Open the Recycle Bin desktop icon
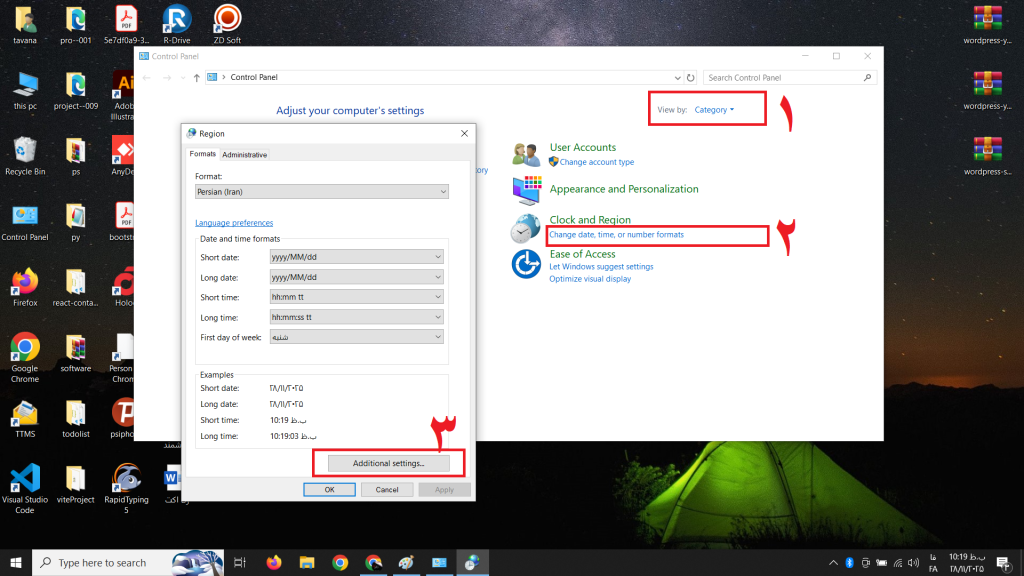The image size is (1024, 576). coord(25,156)
